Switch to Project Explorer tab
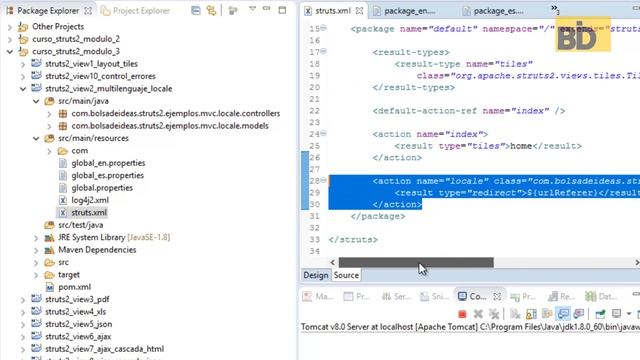This screenshot has width=640, height=360. pos(135,11)
